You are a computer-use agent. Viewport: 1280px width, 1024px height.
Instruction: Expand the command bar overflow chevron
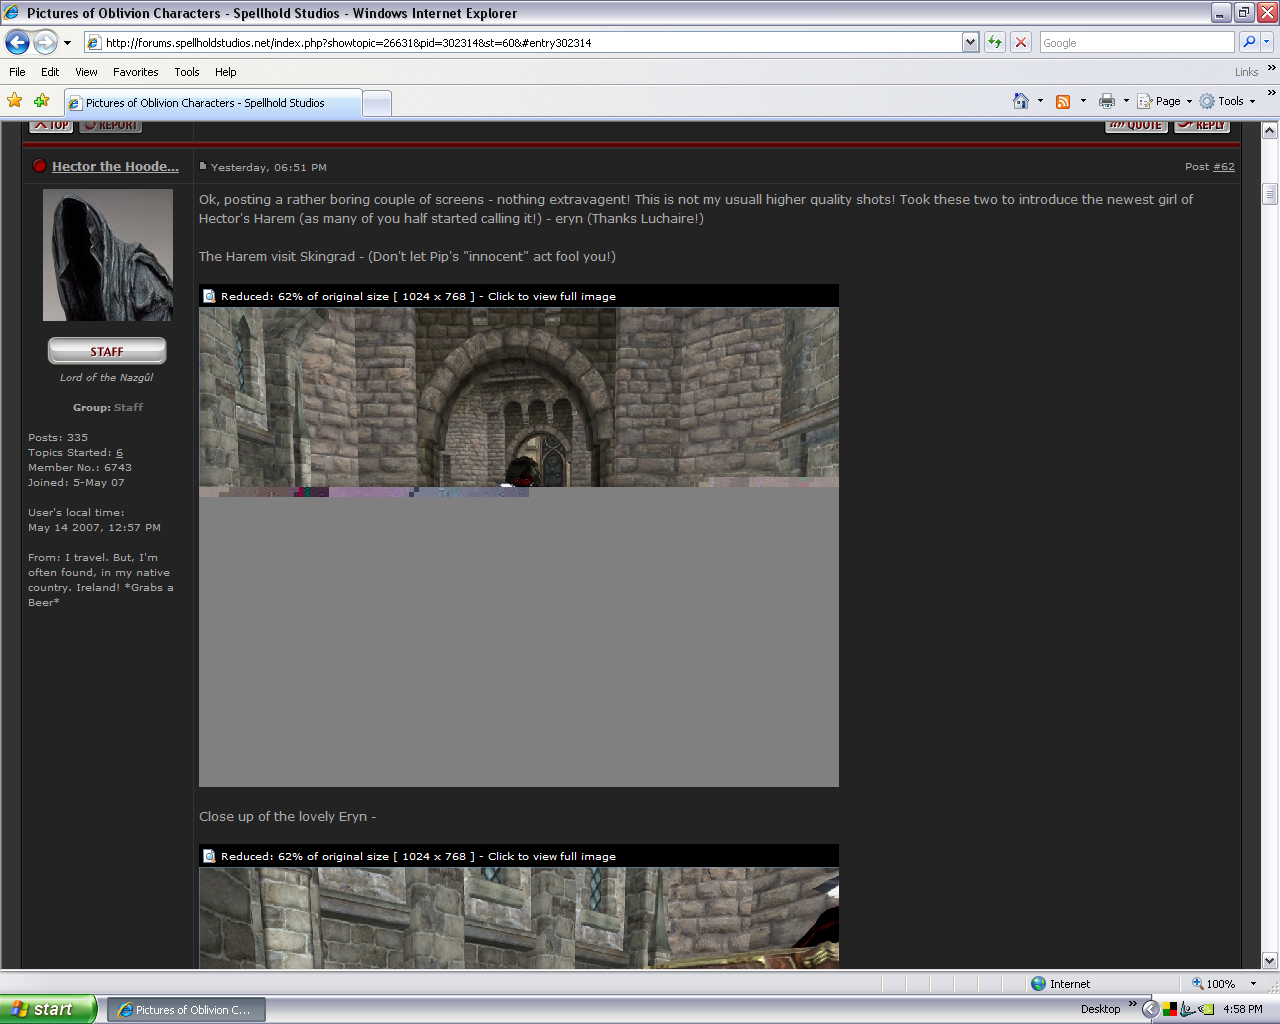[x=1271, y=93]
